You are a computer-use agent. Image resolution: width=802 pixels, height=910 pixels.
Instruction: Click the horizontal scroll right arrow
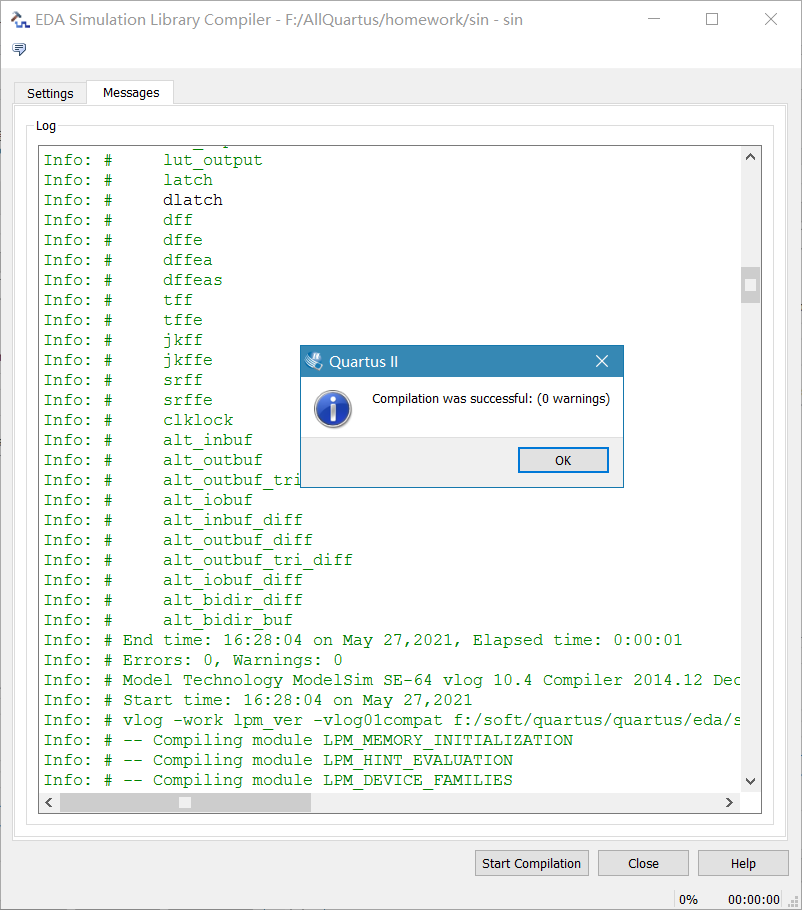point(729,803)
